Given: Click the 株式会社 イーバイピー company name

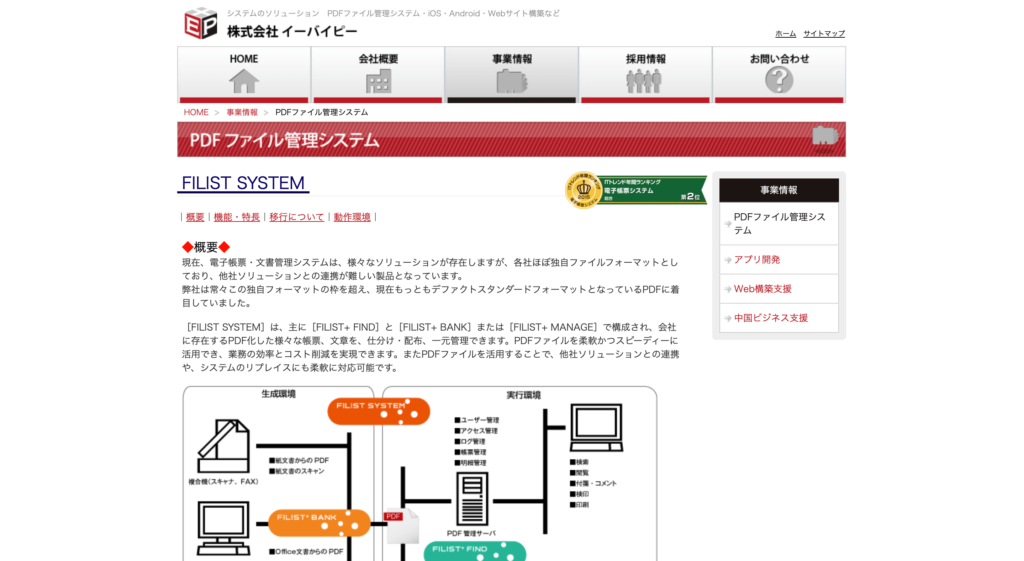Looking at the screenshot, I should tap(292, 31).
